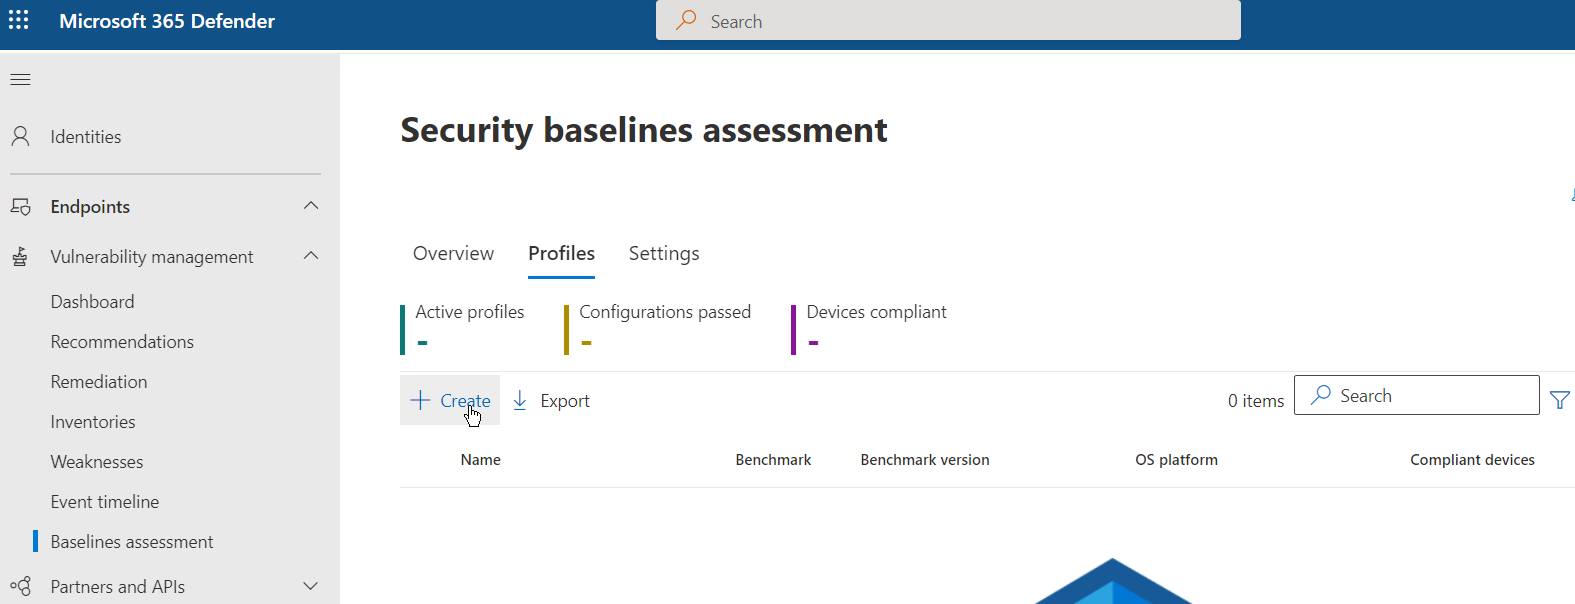Open Weaknesses in the sidebar
The width and height of the screenshot is (1575, 604).
pyautogui.click(x=97, y=462)
